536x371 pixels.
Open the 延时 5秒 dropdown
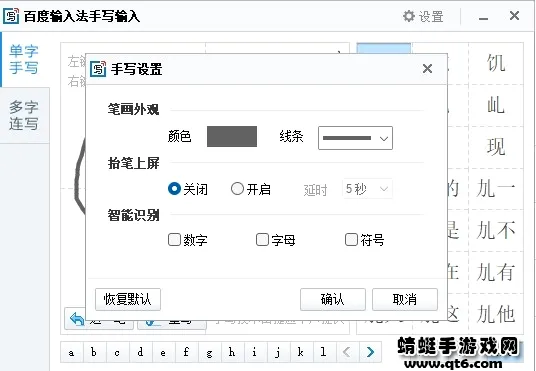pyautogui.click(x=367, y=189)
